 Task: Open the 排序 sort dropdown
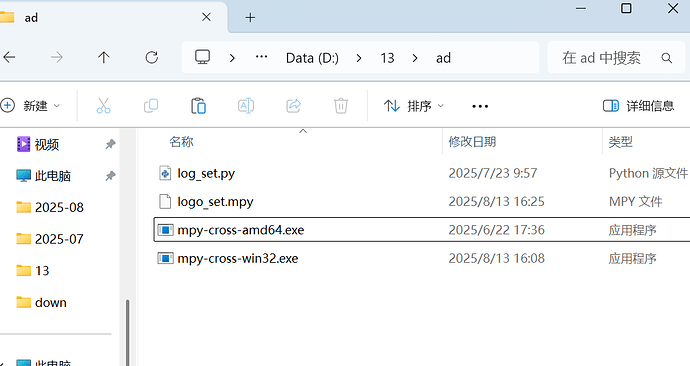click(x=414, y=106)
